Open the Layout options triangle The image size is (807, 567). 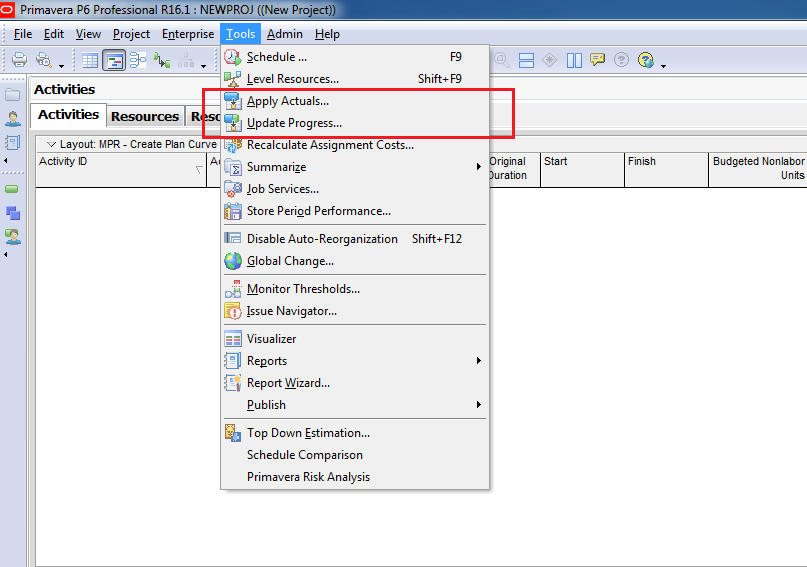click(x=52, y=145)
